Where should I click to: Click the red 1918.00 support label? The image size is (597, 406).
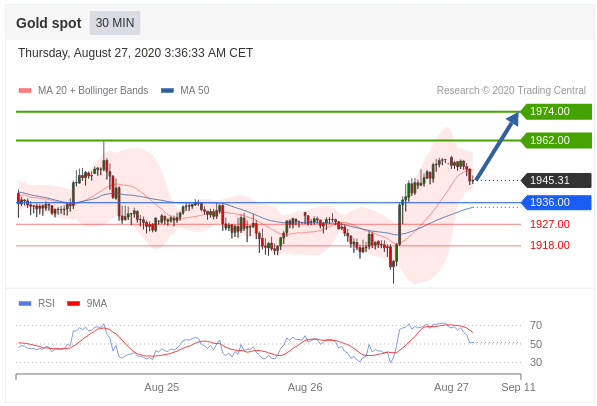click(550, 245)
